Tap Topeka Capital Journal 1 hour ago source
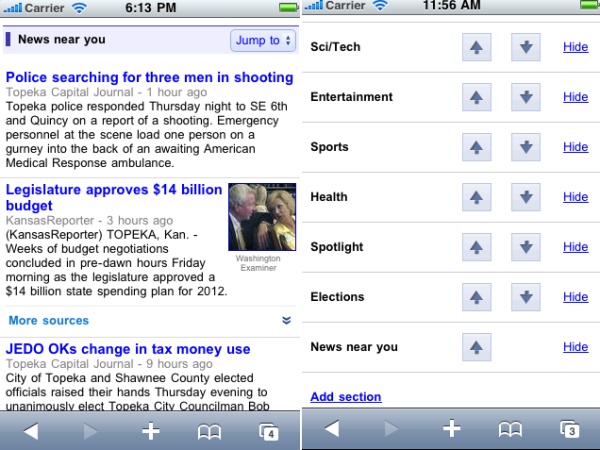The height and width of the screenshot is (450, 600). click(106, 92)
